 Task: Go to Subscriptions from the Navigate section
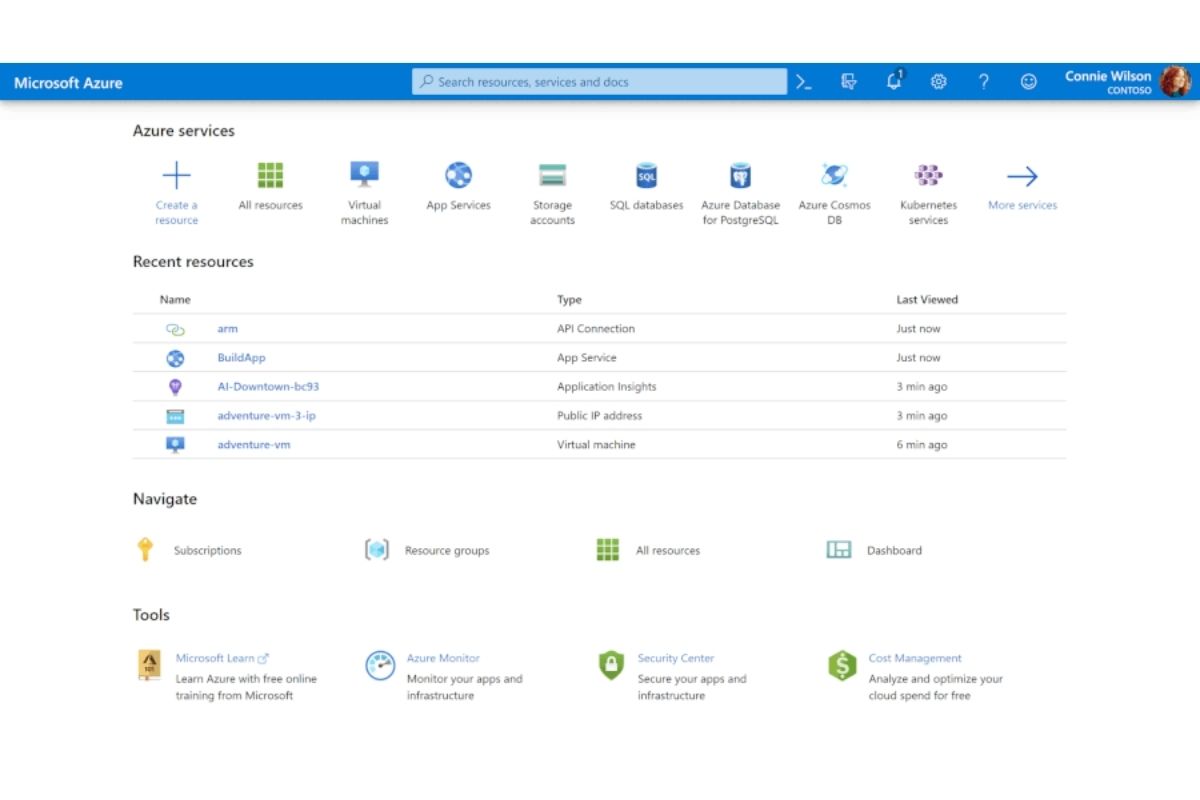(x=207, y=550)
